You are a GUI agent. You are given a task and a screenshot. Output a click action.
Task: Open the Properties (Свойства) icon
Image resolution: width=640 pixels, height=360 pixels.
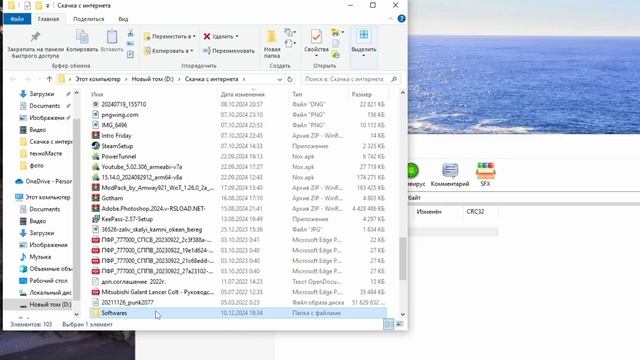pyautogui.click(x=316, y=37)
